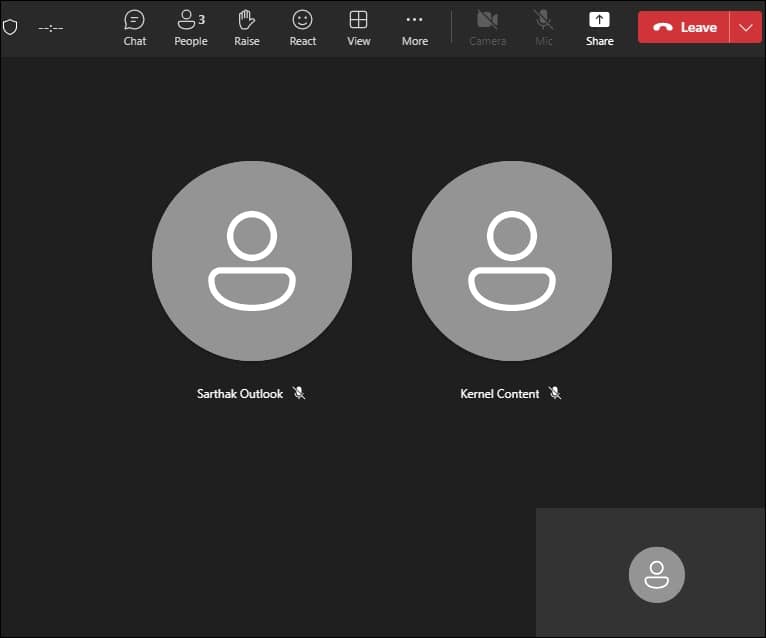Toggle the Camera on
This screenshot has width=766, height=638.
[x=487, y=28]
